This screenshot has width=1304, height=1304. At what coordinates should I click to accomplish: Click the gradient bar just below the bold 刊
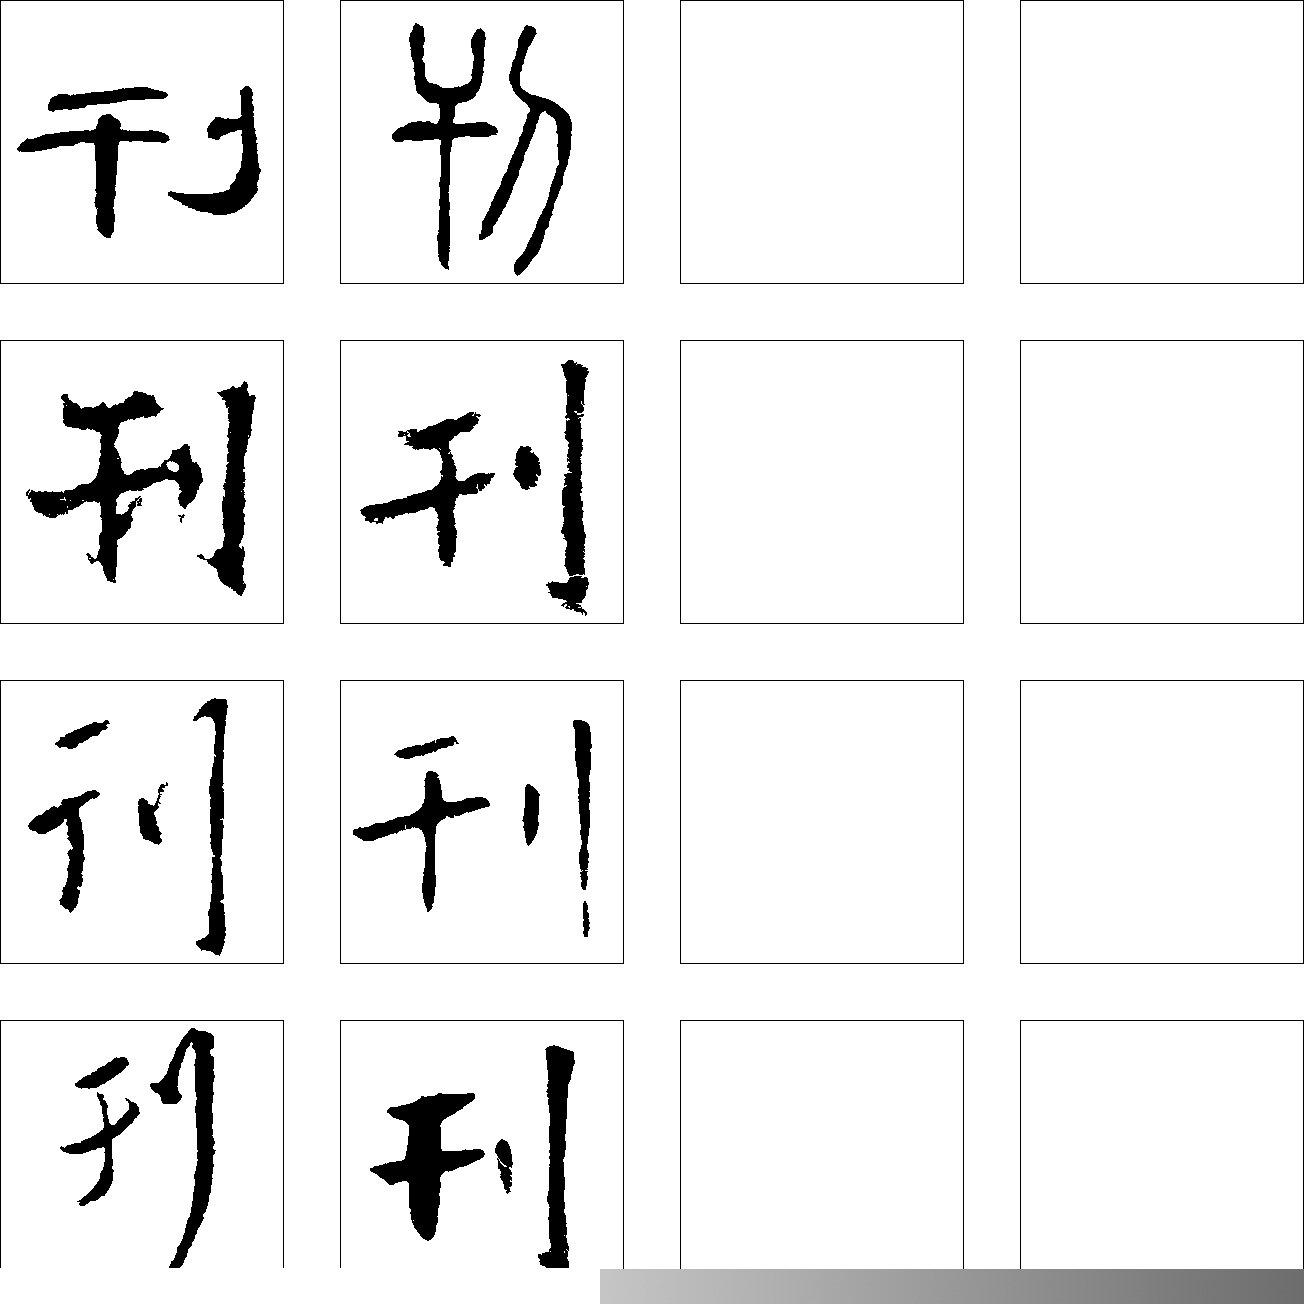click(612, 1286)
